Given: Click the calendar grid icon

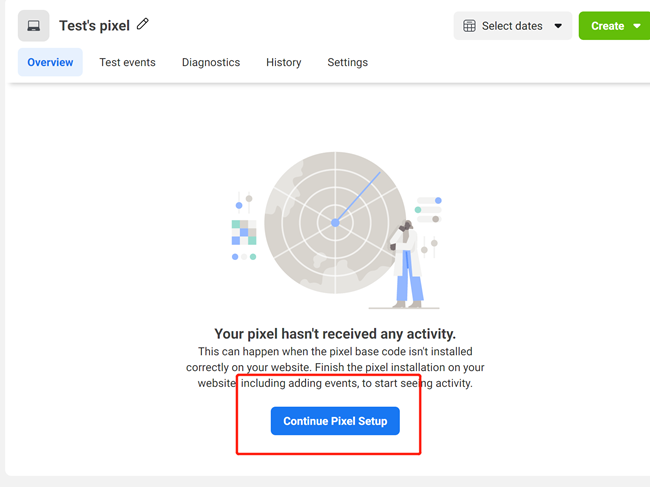Looking at the screenshot, I should [x=469, y=26].
